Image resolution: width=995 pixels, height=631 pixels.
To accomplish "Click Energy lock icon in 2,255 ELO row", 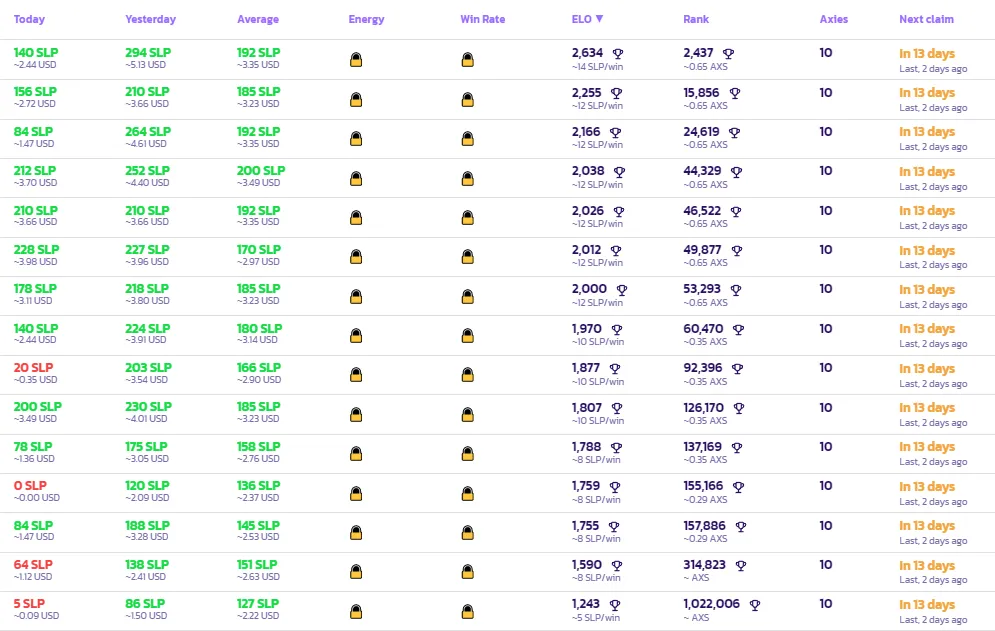I will point(356,100).
